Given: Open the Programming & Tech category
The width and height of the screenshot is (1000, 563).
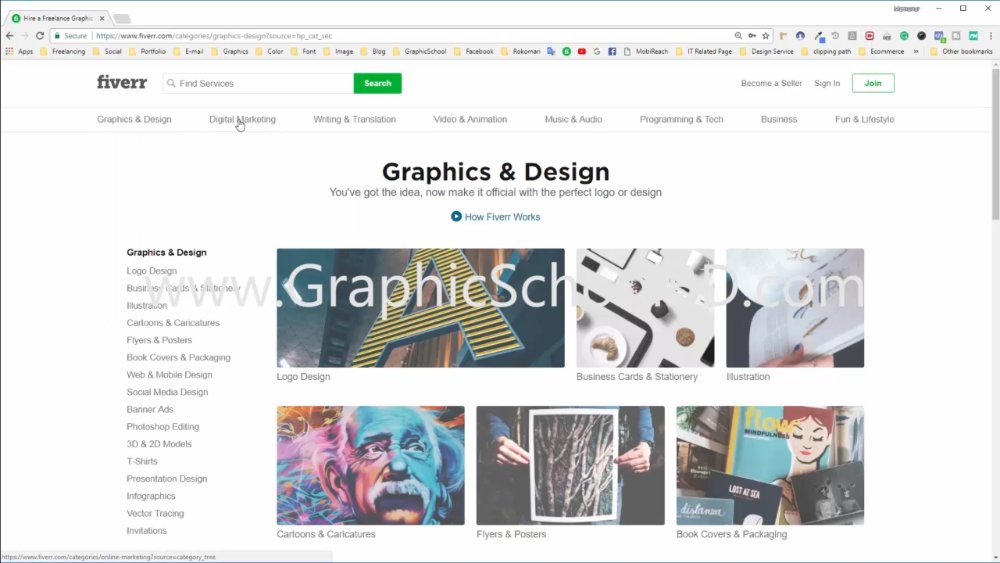Looking at the screenshot, I should click(x=681, y=119).
